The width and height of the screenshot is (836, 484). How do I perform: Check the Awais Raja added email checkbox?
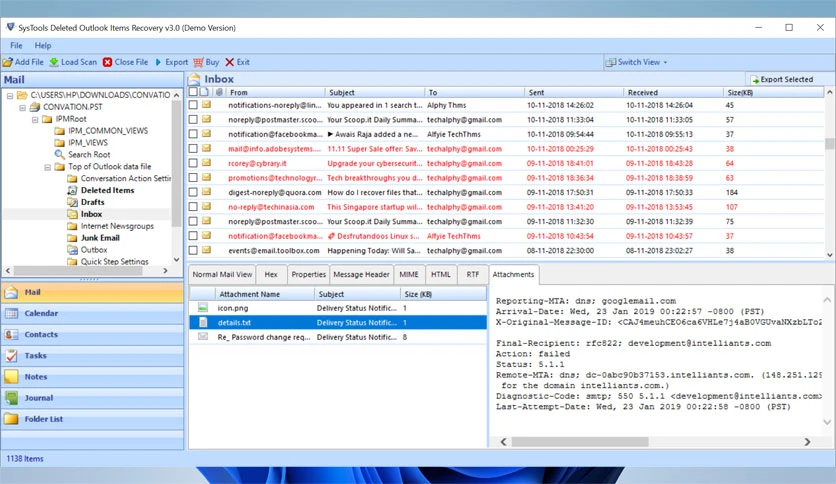(x=193, y=134)
